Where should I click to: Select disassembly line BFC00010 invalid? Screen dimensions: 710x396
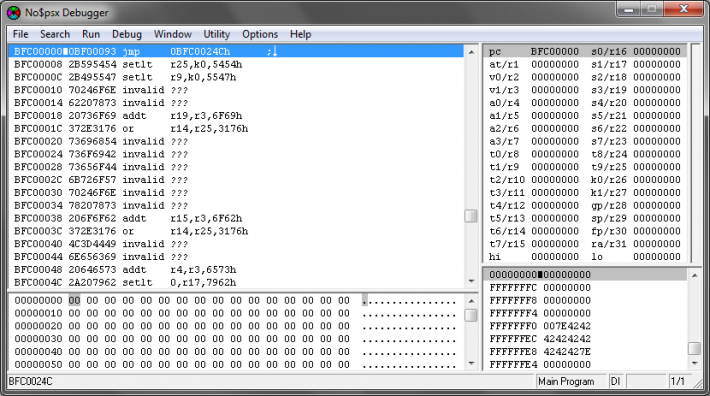(236, 90)
